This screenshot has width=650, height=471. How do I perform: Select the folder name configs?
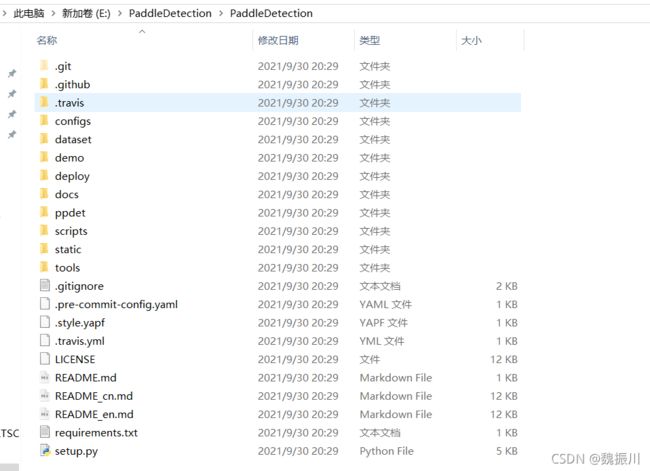(x=73, y=121)
